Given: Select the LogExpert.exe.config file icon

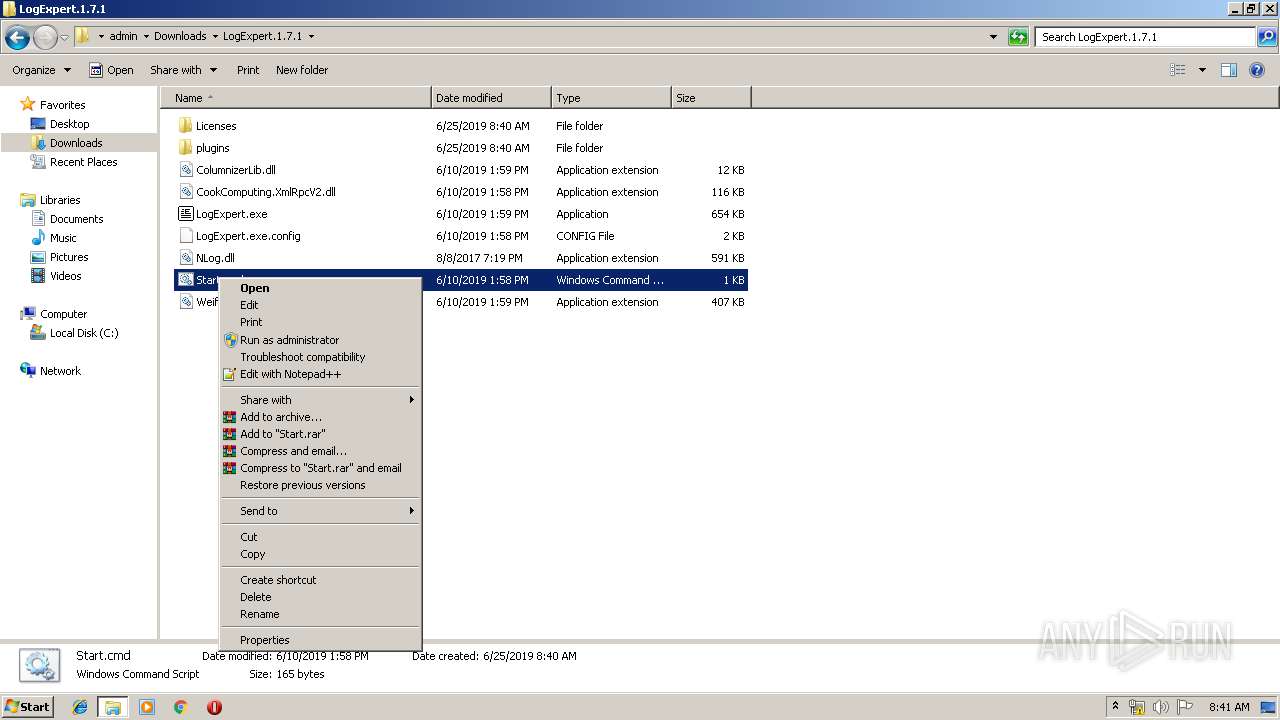Looking at the screenshot, I should pyautogui.click(x=185, y=236).
